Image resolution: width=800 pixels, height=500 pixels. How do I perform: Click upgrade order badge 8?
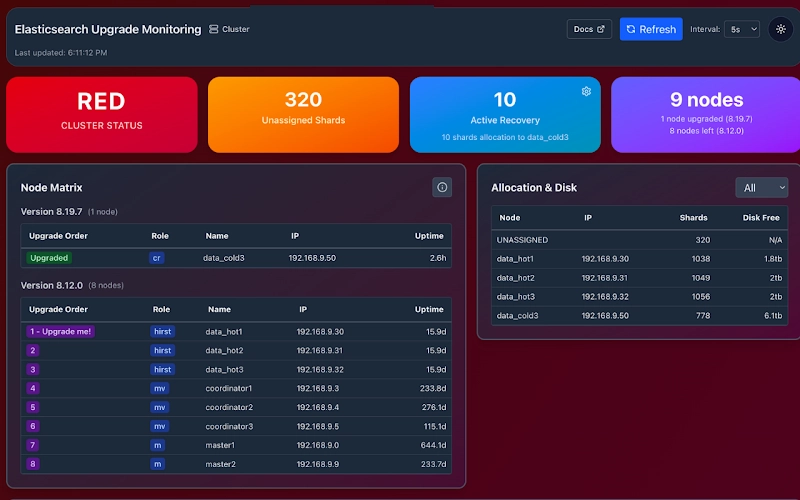pos(33,464)
